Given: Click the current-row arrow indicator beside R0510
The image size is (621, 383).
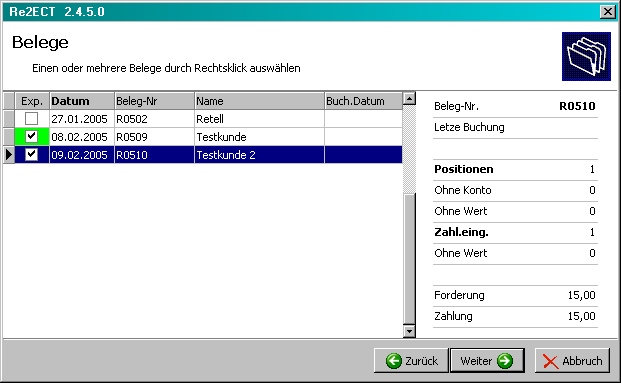Looking at the screenshot, I should [x=9, y=154].
